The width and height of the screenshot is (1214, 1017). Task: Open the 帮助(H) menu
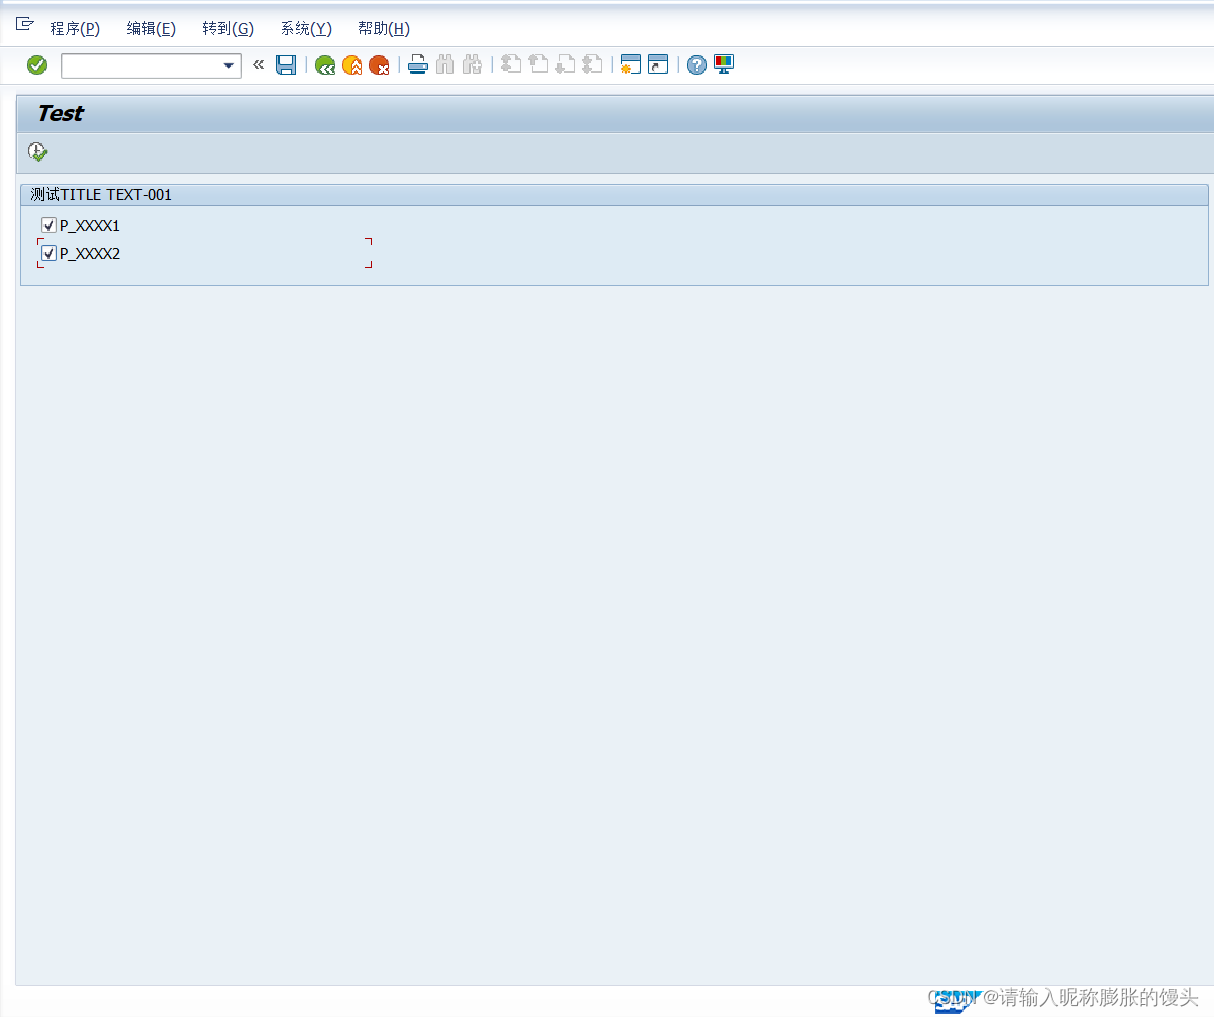click(384, 29)
